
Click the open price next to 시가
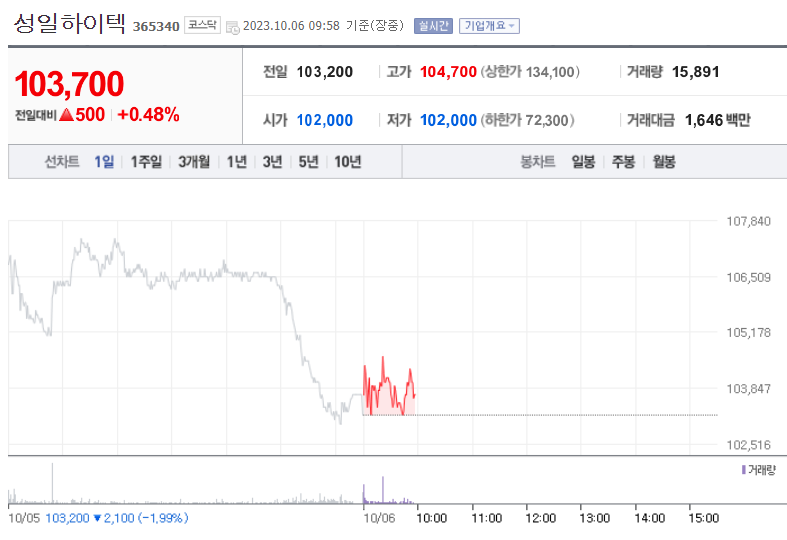tap(325, 120)
